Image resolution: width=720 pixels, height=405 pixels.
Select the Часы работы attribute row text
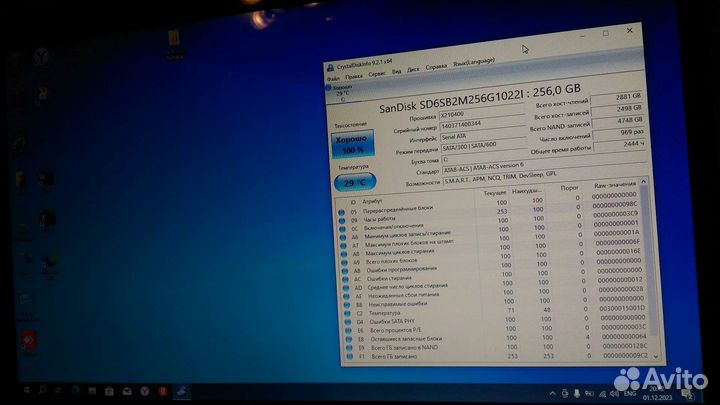(x=379, y=219)
